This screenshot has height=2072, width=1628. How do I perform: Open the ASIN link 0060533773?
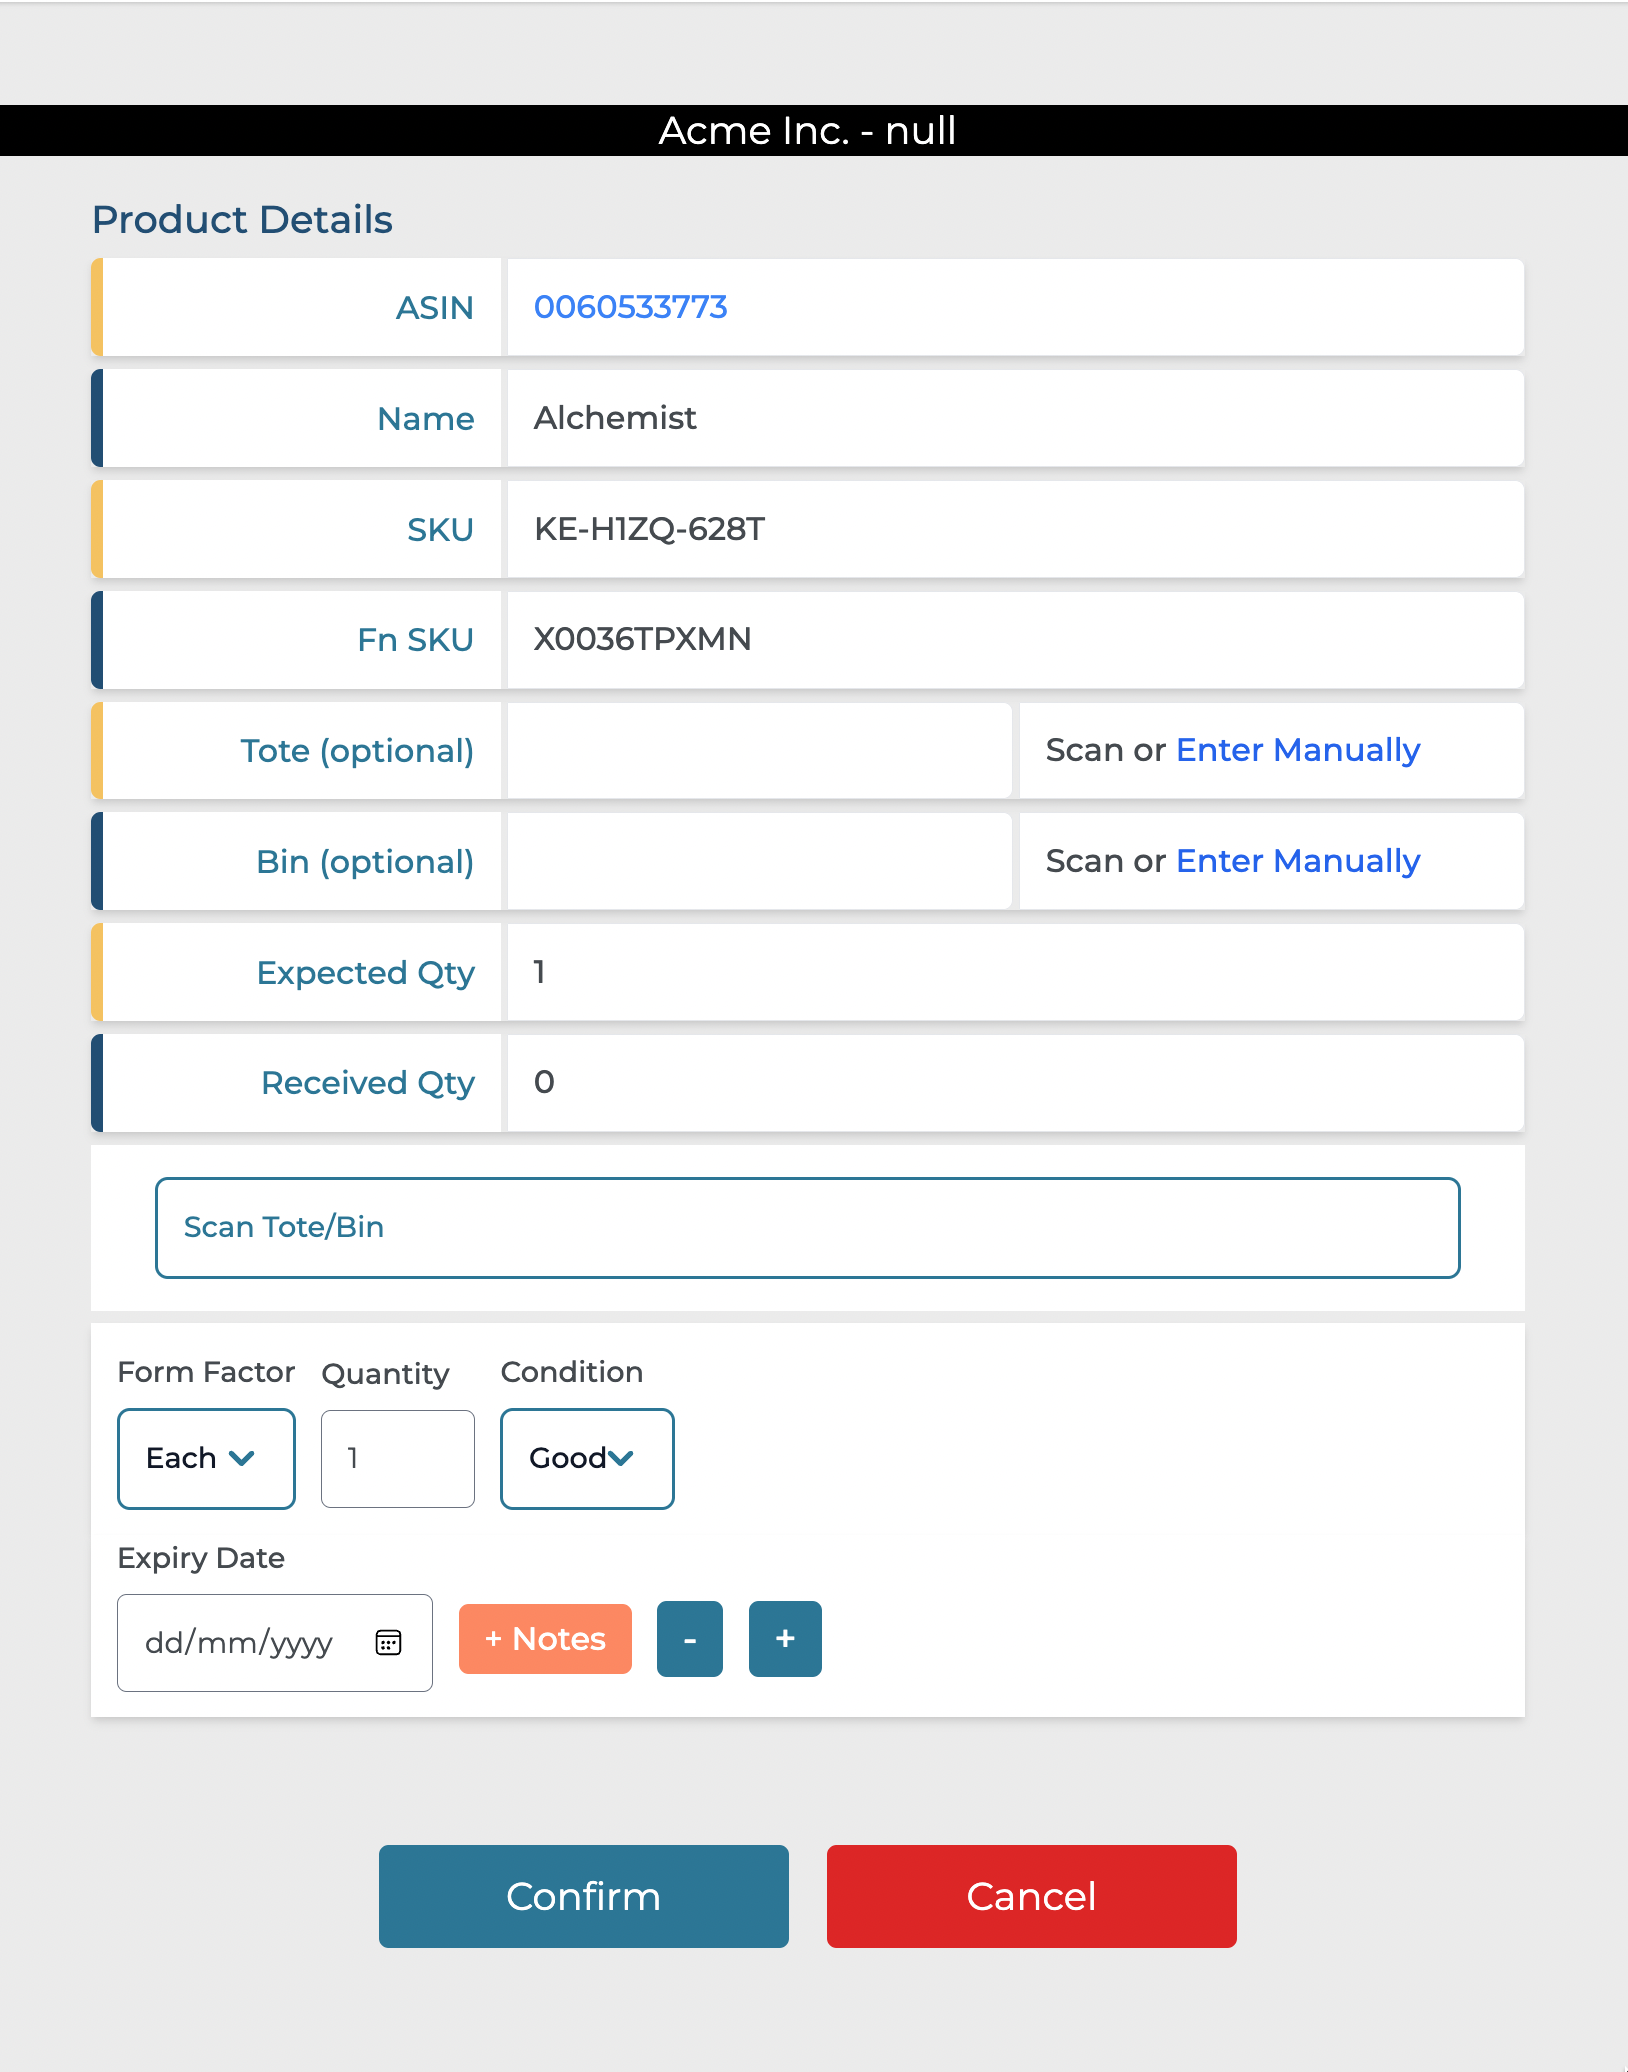pyautogui.click(x=629, y=307)
